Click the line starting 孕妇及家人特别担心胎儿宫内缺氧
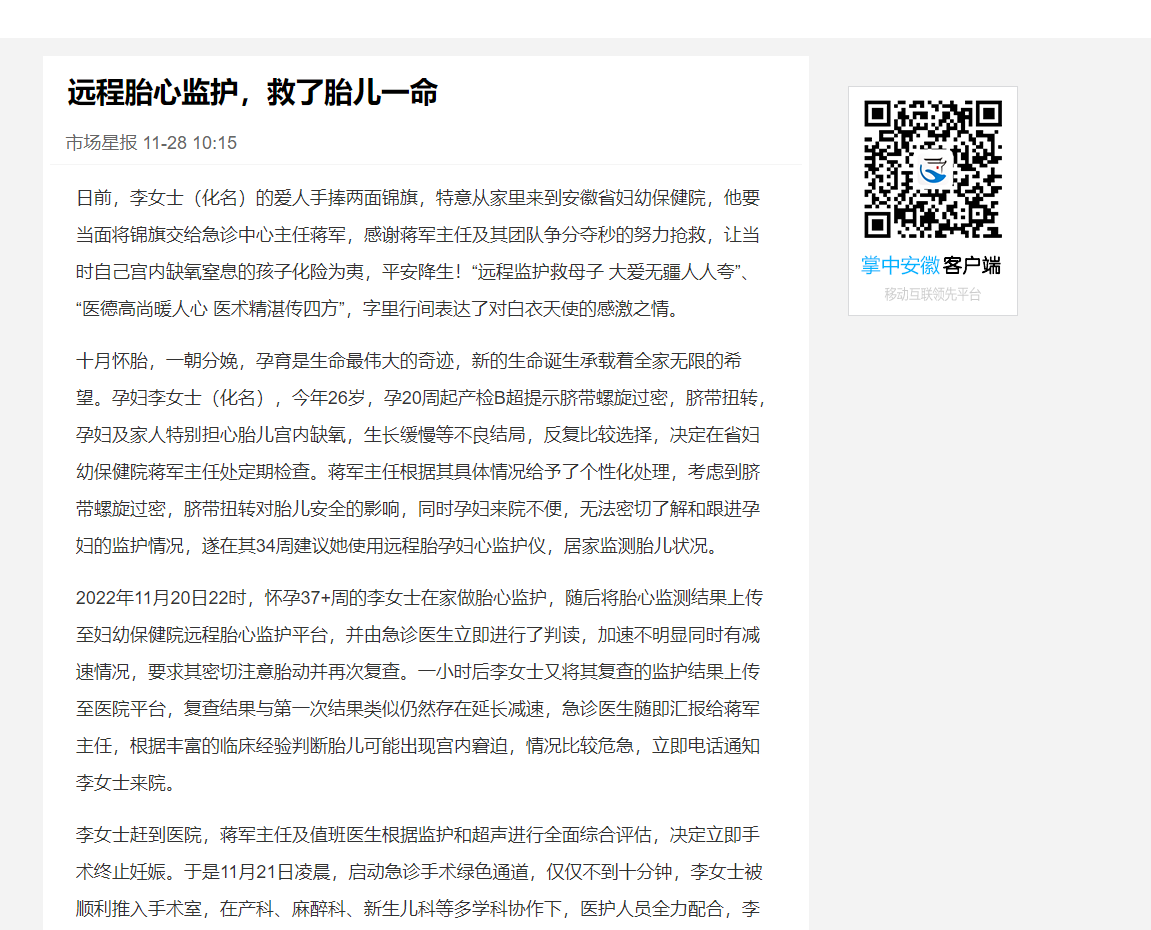 tap(418, 435)
